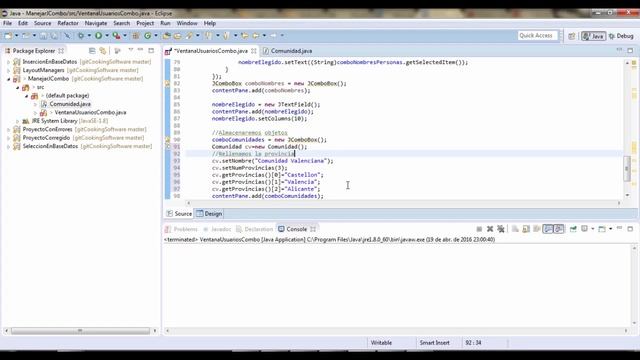The width and height of the screenshot is (640, 360).
Task: Toggle Scroll Lock in the console toolbar
Action: (x=526, y=229)
